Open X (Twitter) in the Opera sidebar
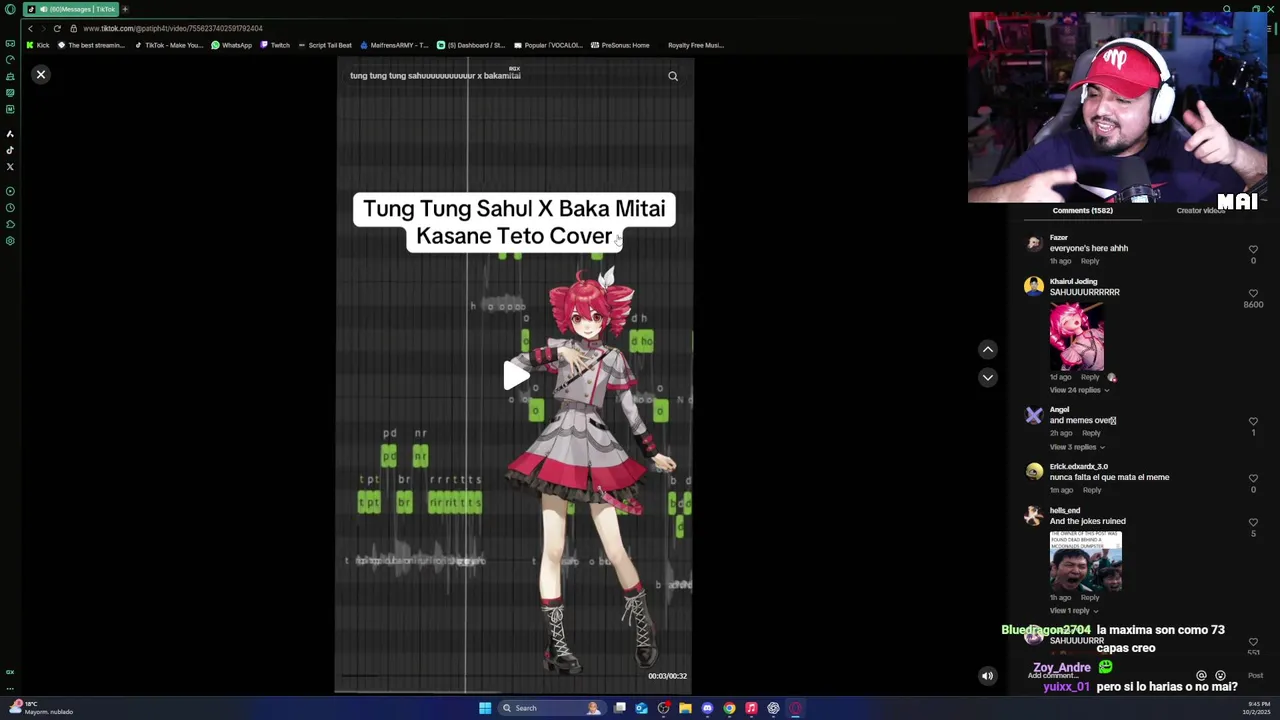The width and height of the screenshot is (1280, 720). tap(10, 167)
